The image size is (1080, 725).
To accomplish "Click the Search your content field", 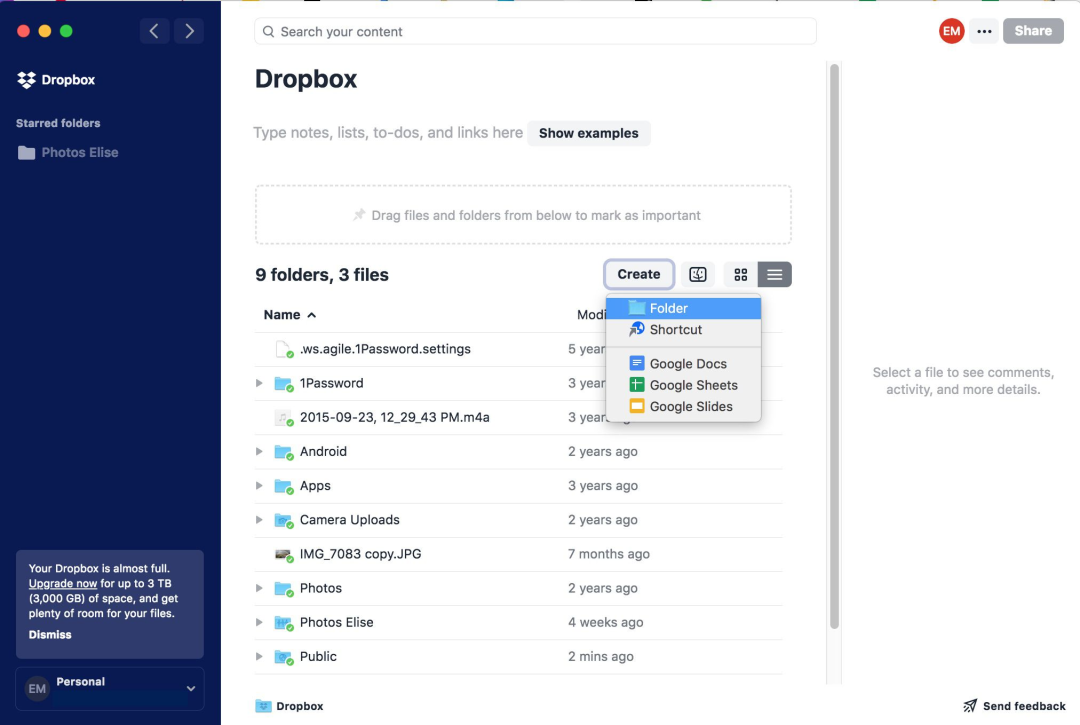I will (535, 32).
